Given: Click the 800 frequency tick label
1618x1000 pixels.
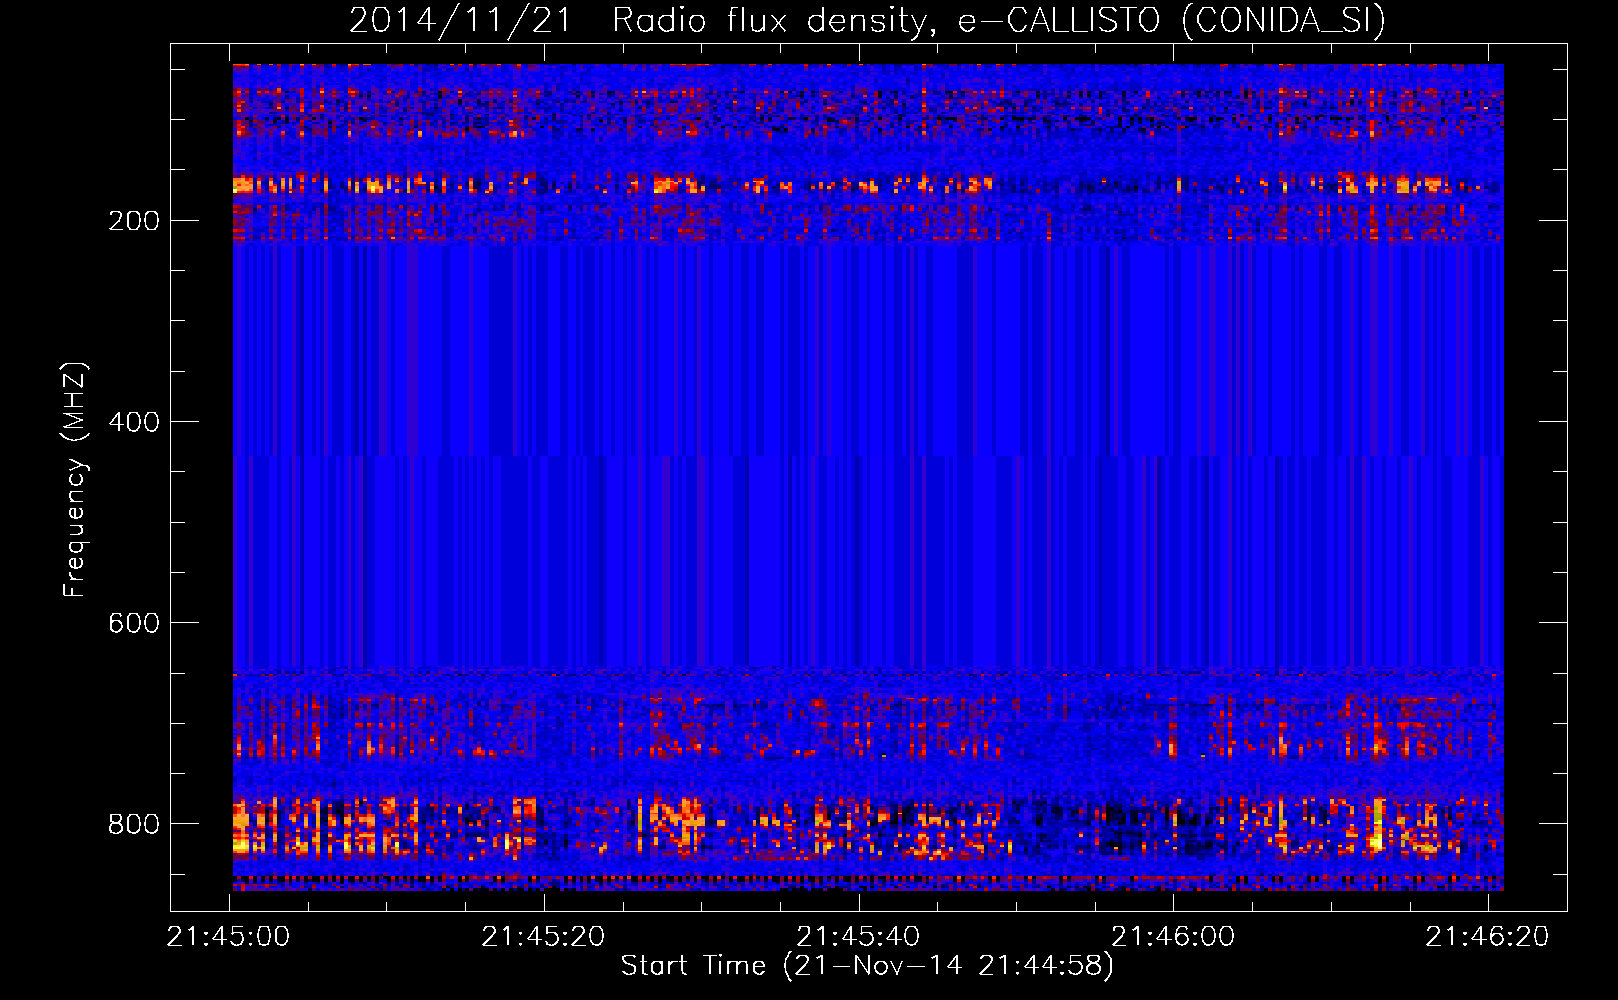Looking at the screenshot, I should coord(134,824).
